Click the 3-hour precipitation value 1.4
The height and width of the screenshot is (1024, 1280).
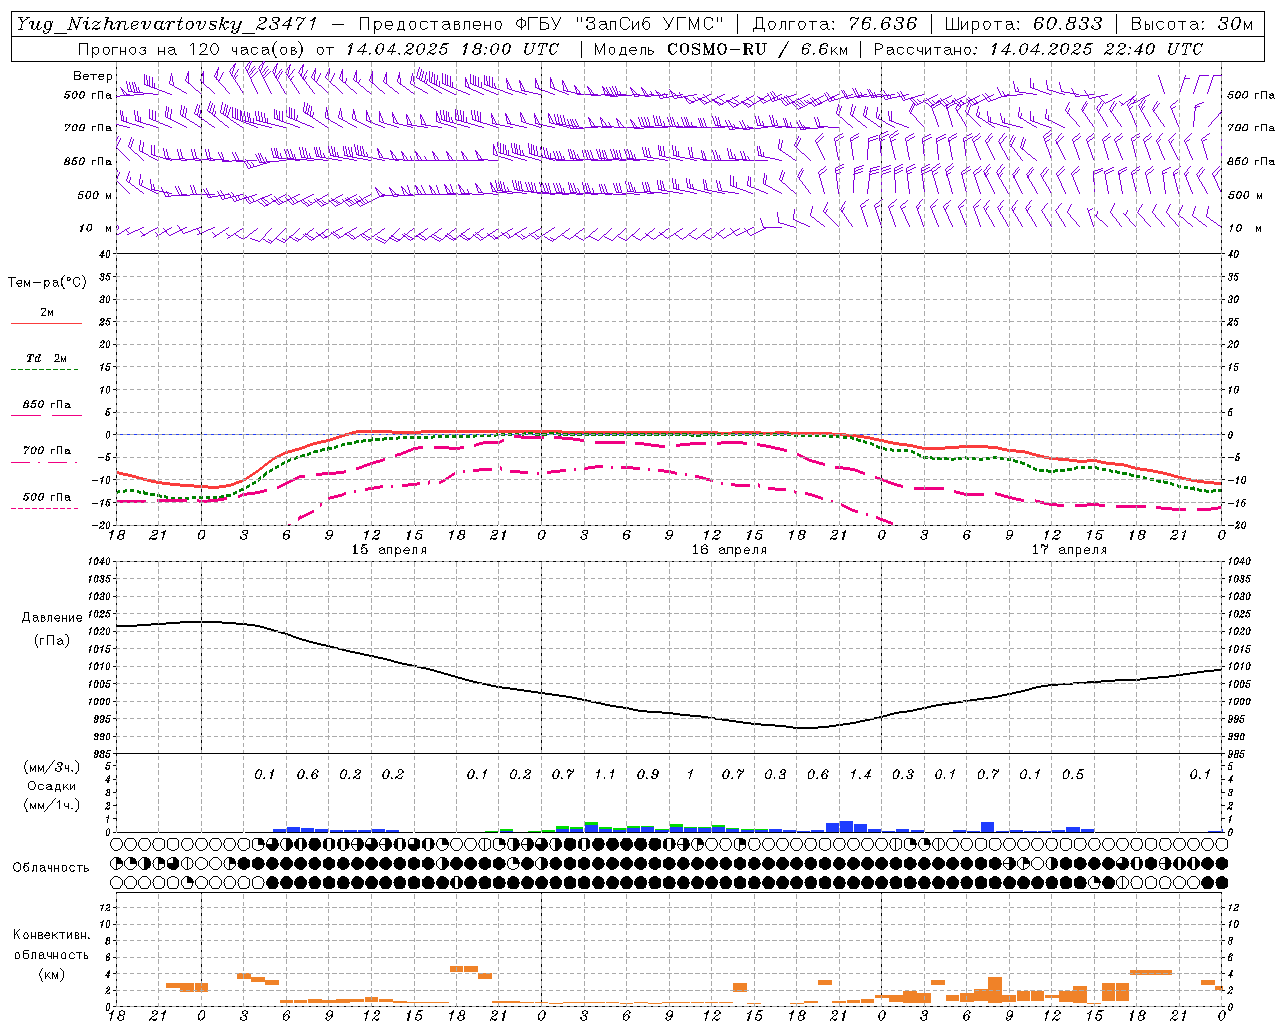861,775
